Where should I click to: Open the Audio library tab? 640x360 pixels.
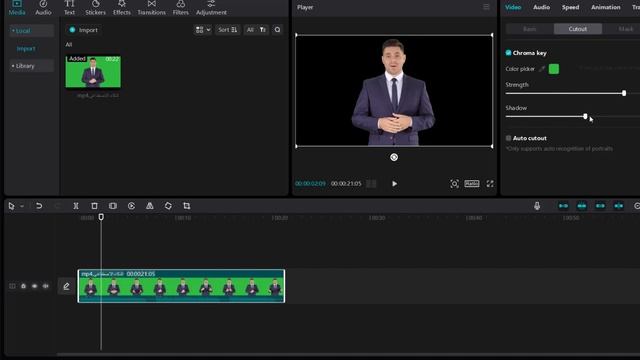click(x=43, y=7)
